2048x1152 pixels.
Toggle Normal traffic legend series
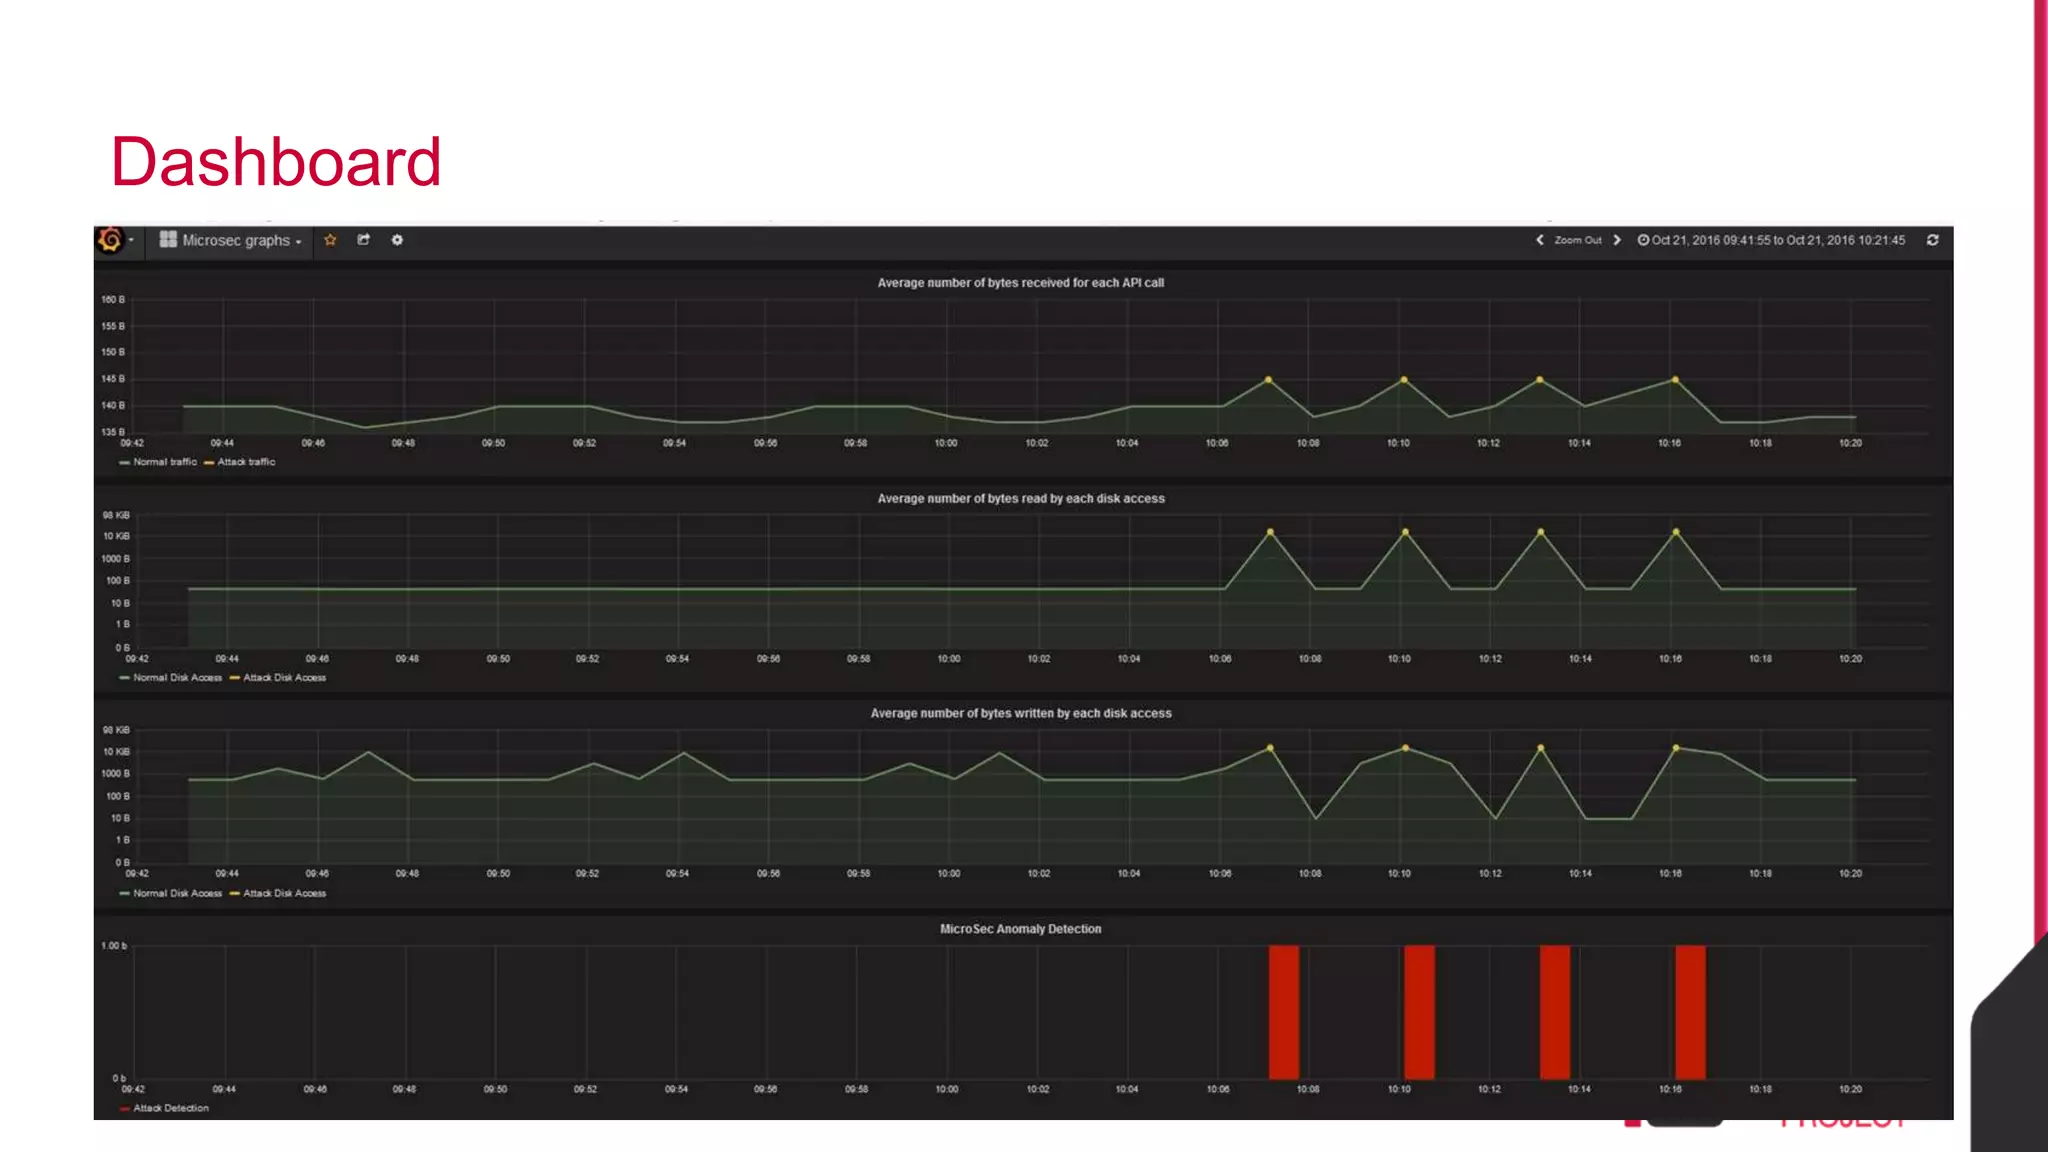164,462
